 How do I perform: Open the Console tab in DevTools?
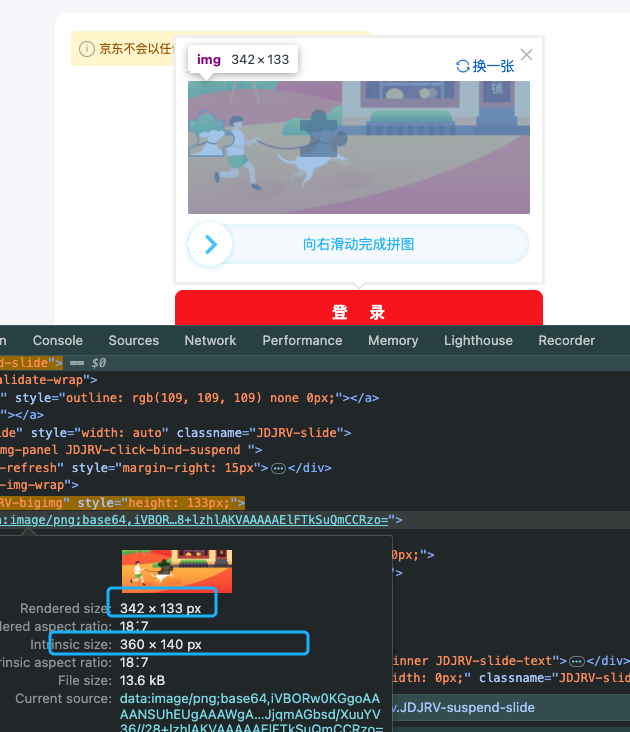58,340
